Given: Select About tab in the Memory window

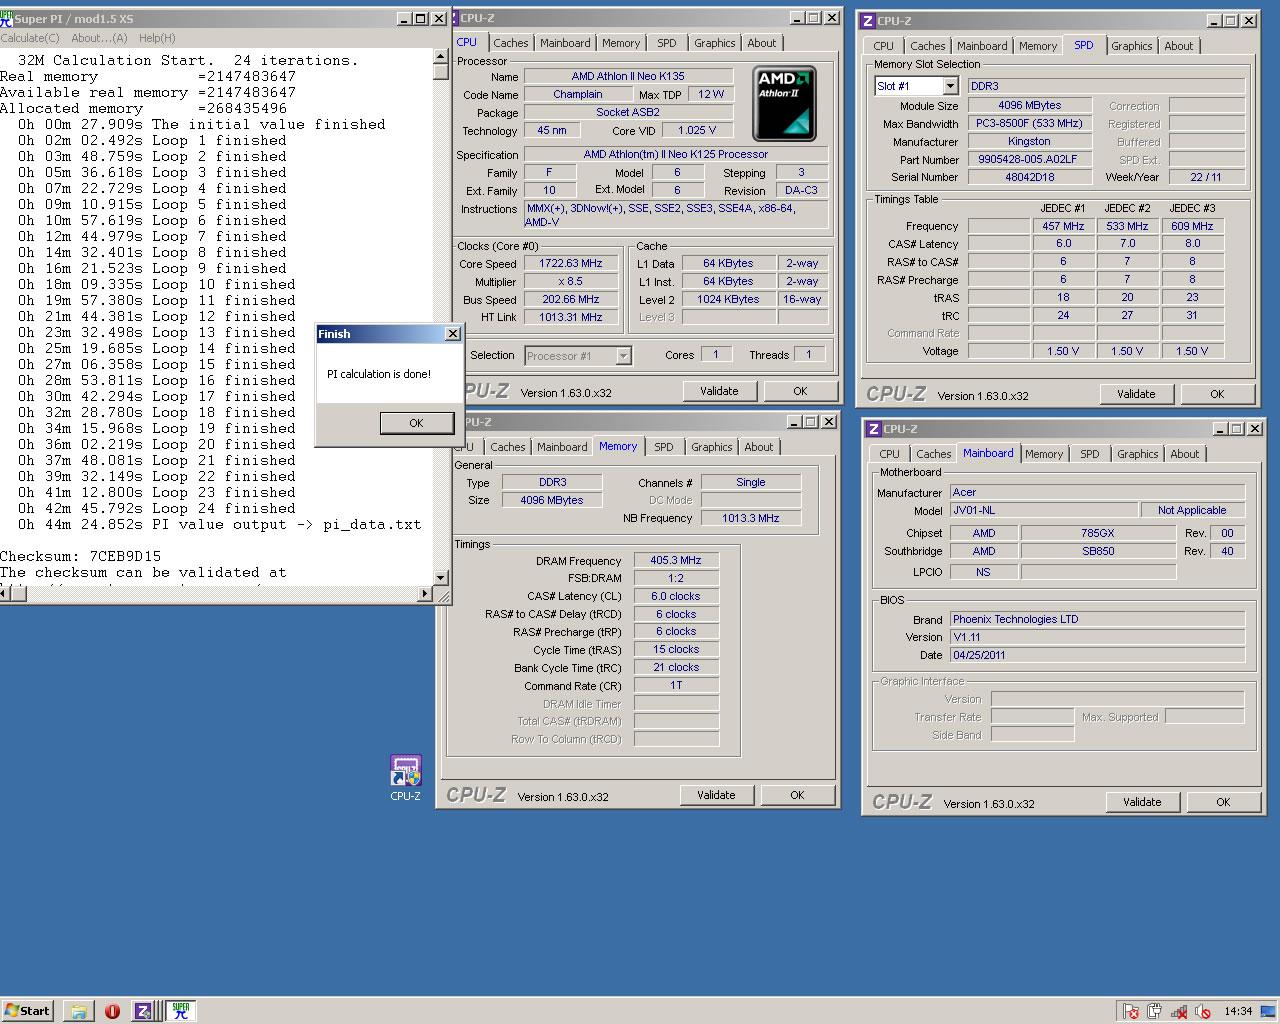Looking at the screenshot, I should pos(759,447).
